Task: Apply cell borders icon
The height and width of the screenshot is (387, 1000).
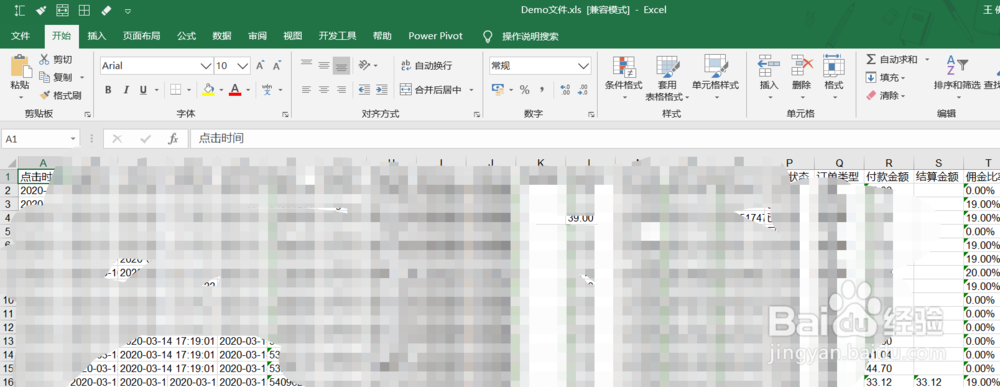Action: pos(175,90)
